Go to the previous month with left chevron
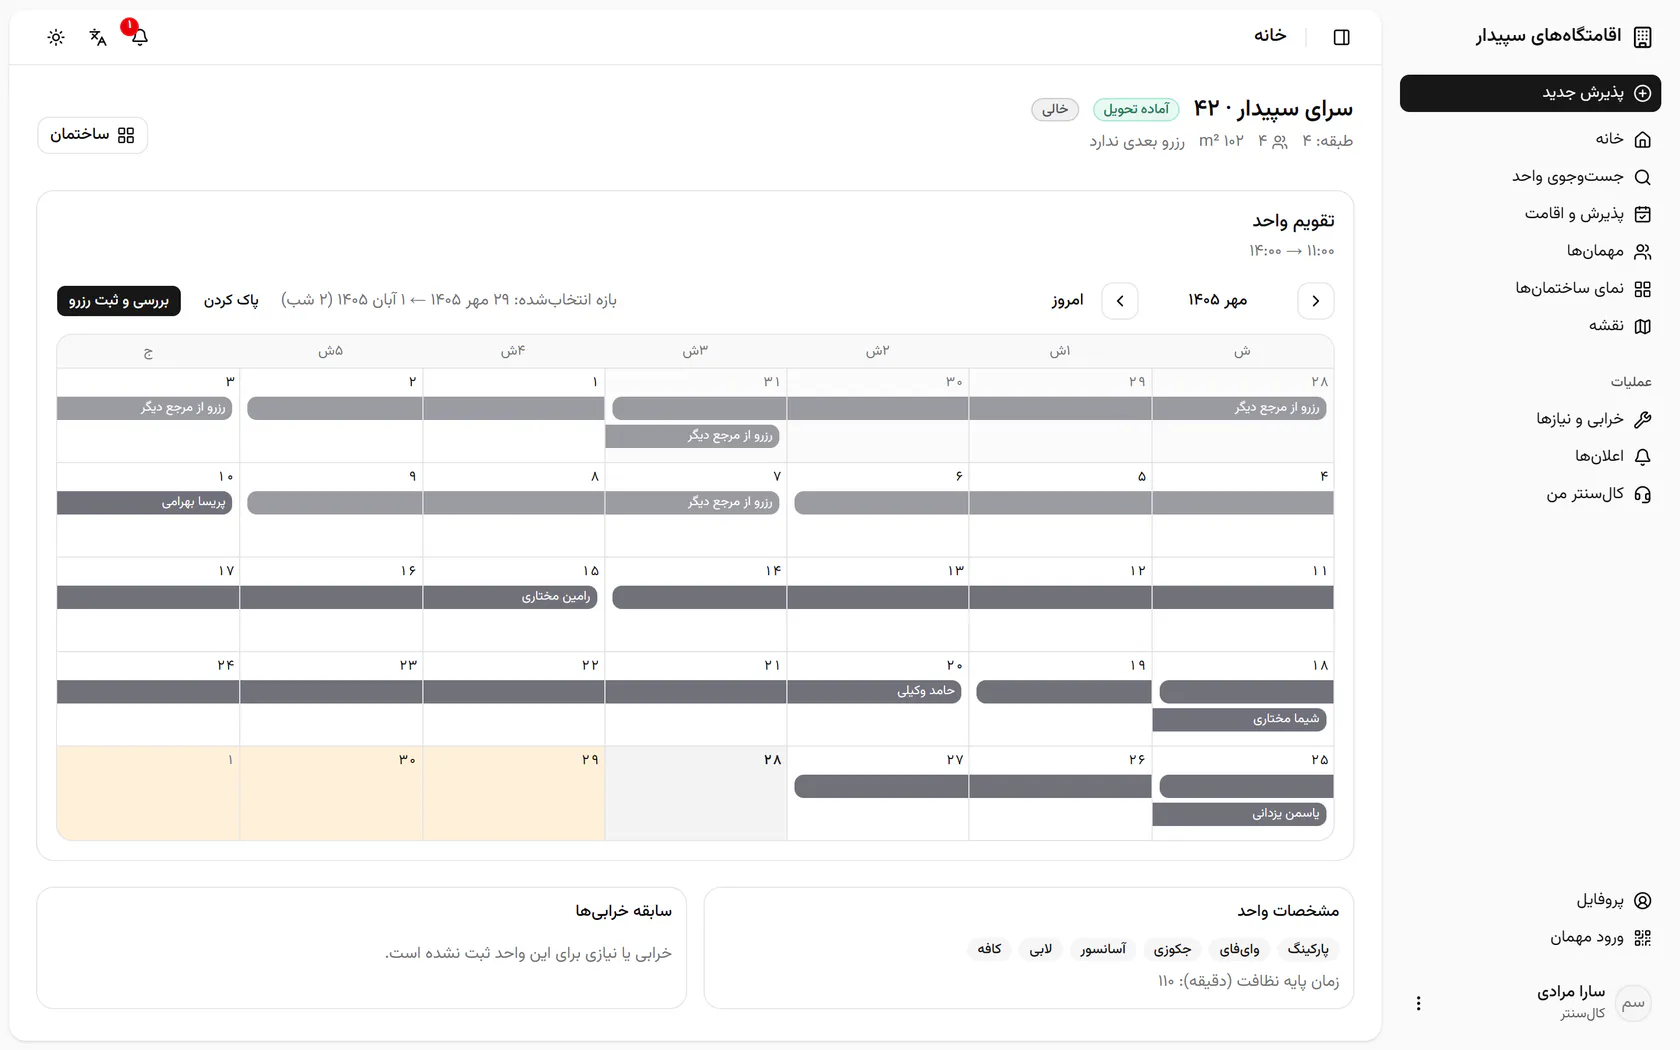This screenshot has height=1050, width=1680. pos(1120,301)
